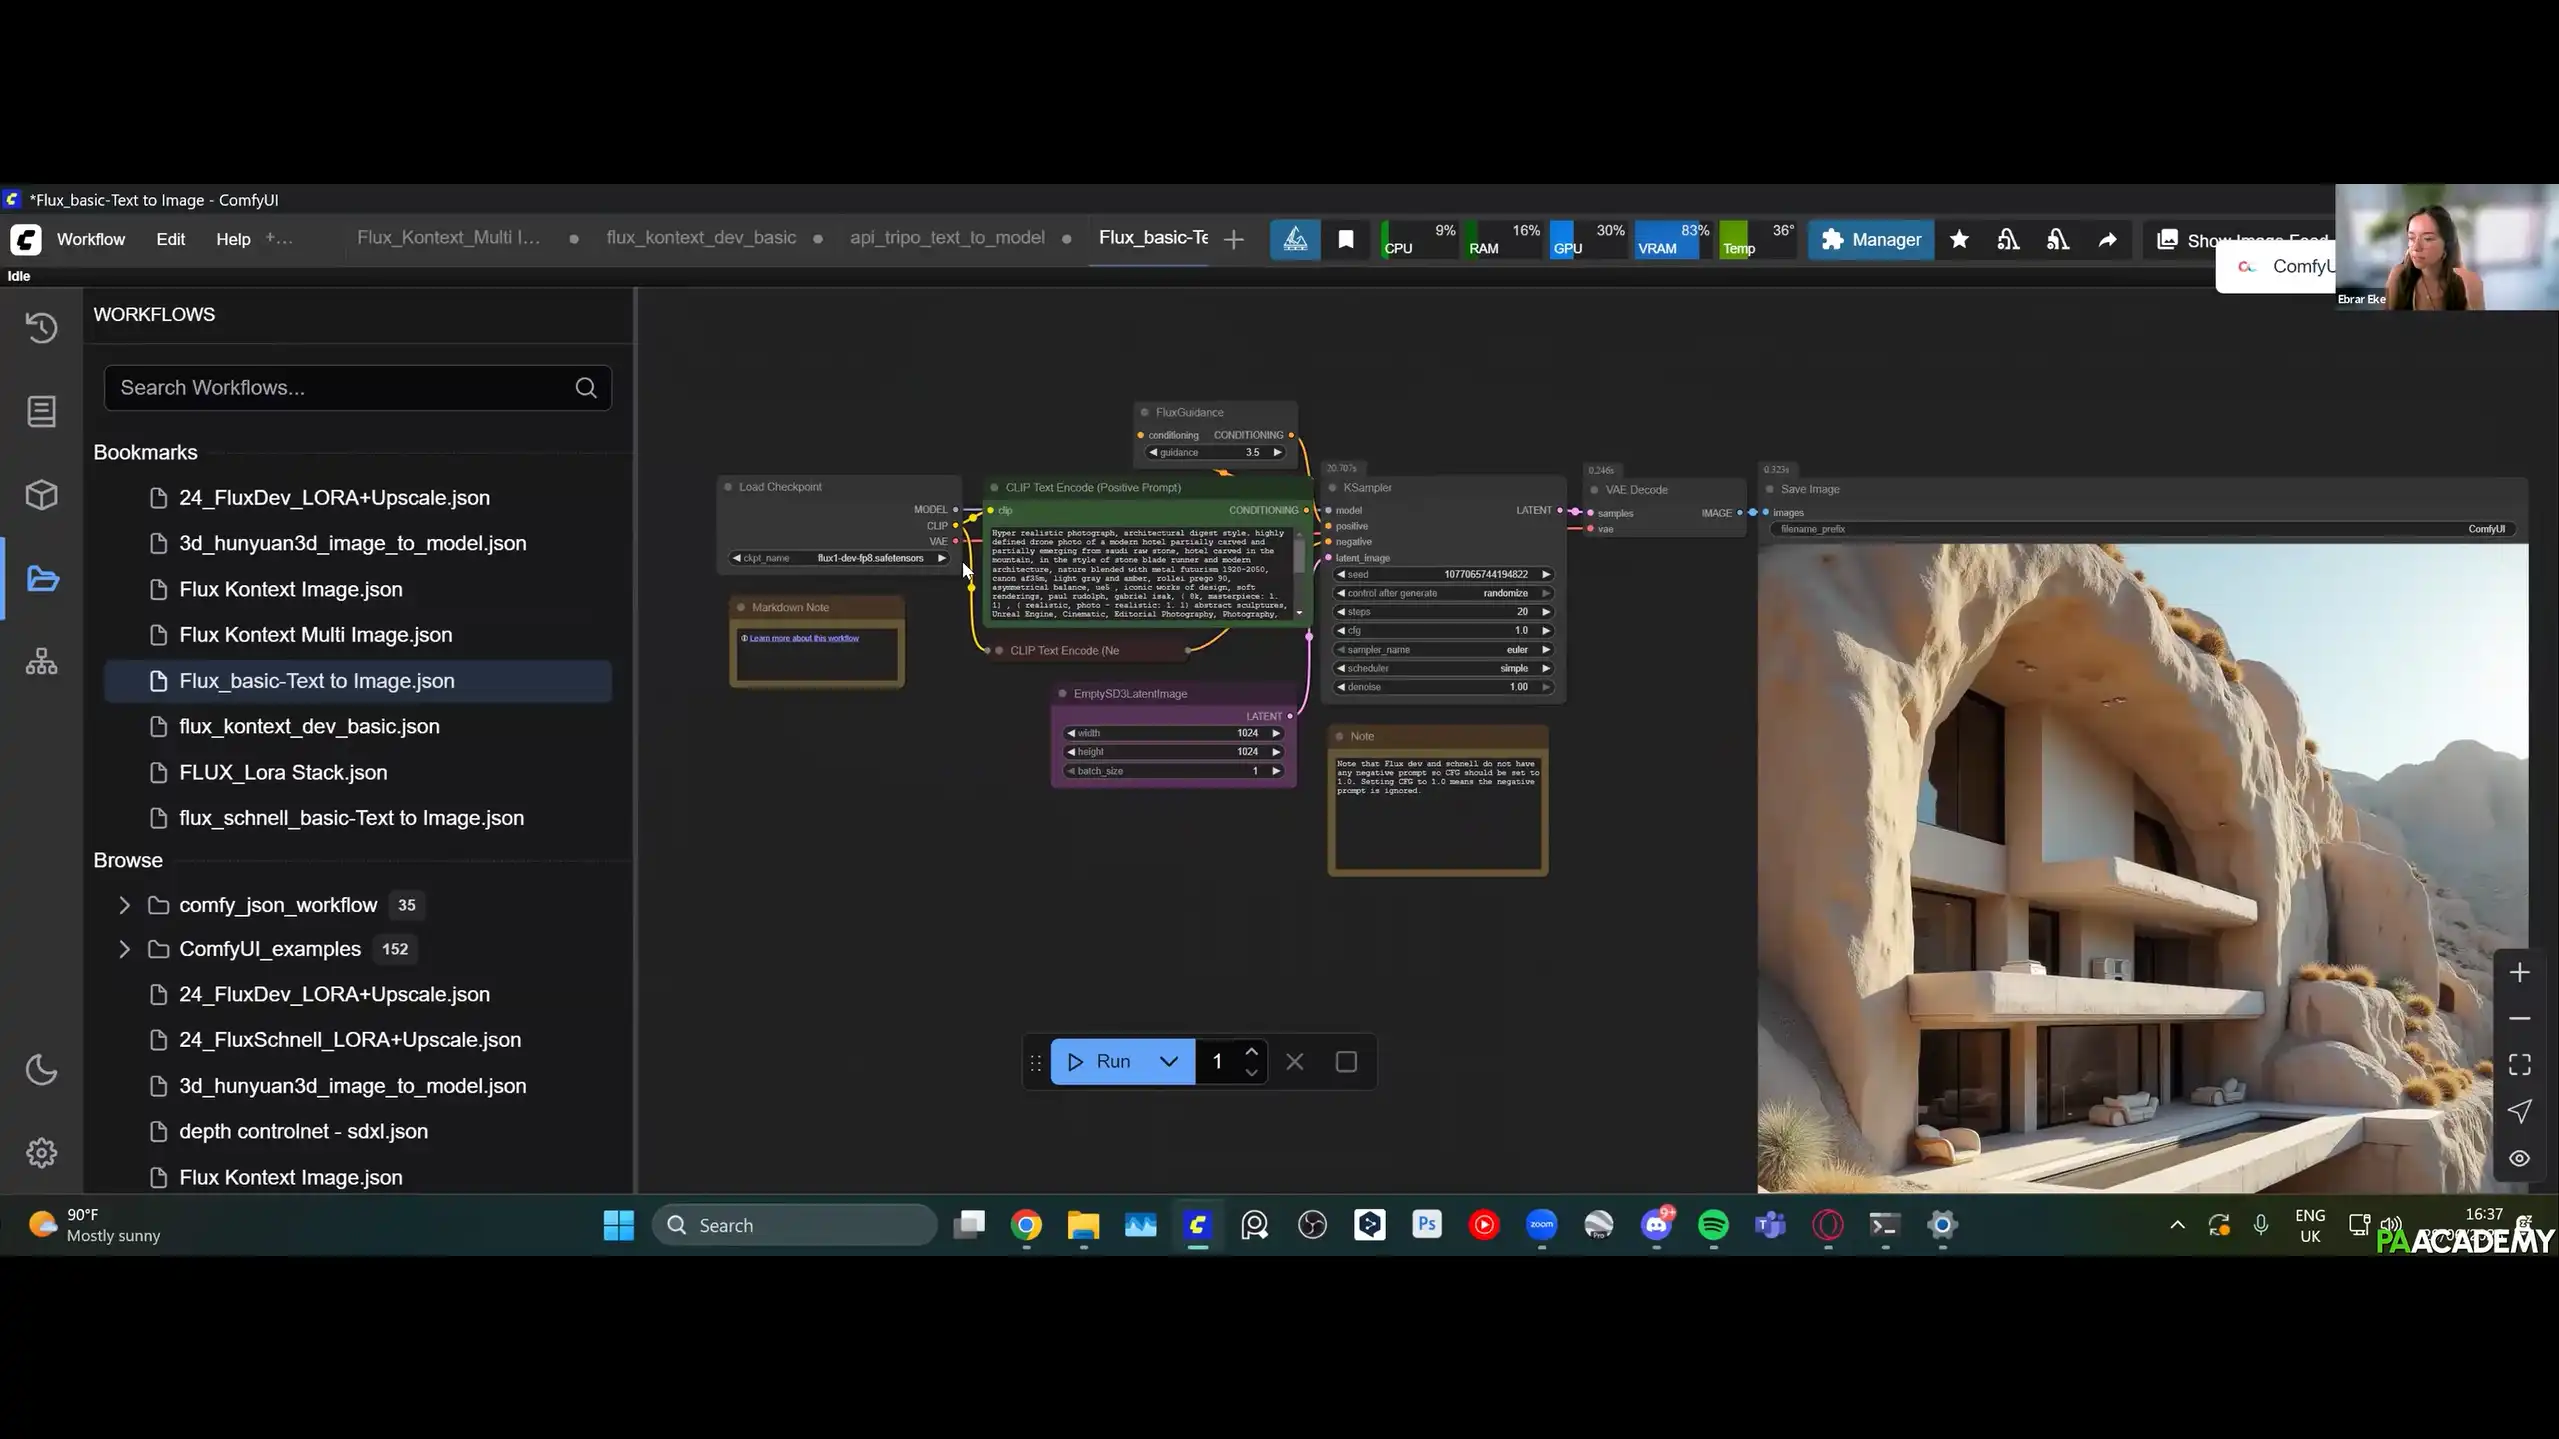Zoom out canvas with minus button
The height and width of the screenshot is (1439, 2559).
2519,1019
